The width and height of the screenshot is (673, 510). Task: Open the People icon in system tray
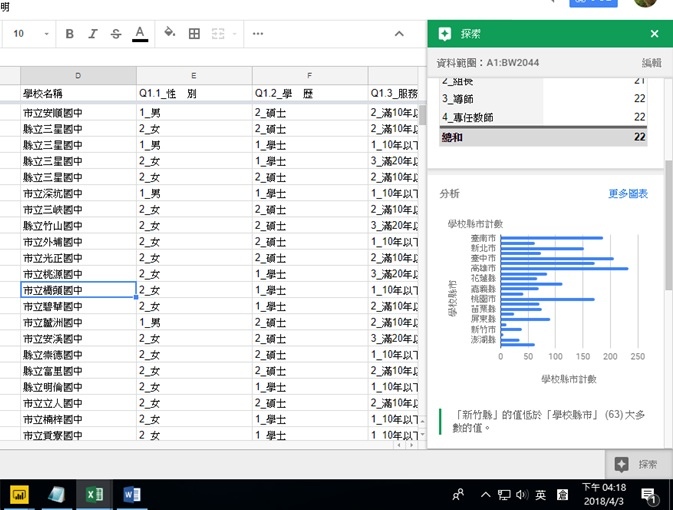pos(458,495)
